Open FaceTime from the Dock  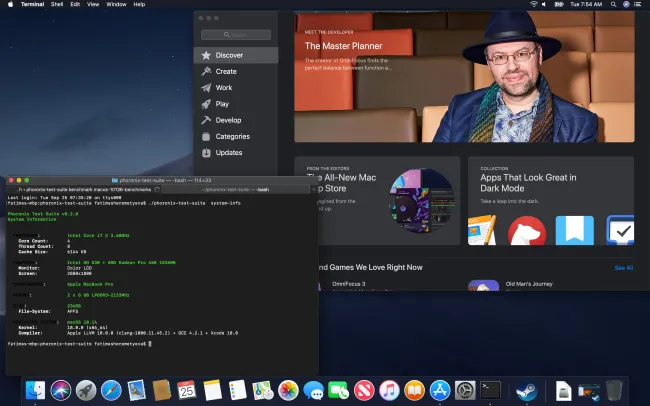click(338, 390)
